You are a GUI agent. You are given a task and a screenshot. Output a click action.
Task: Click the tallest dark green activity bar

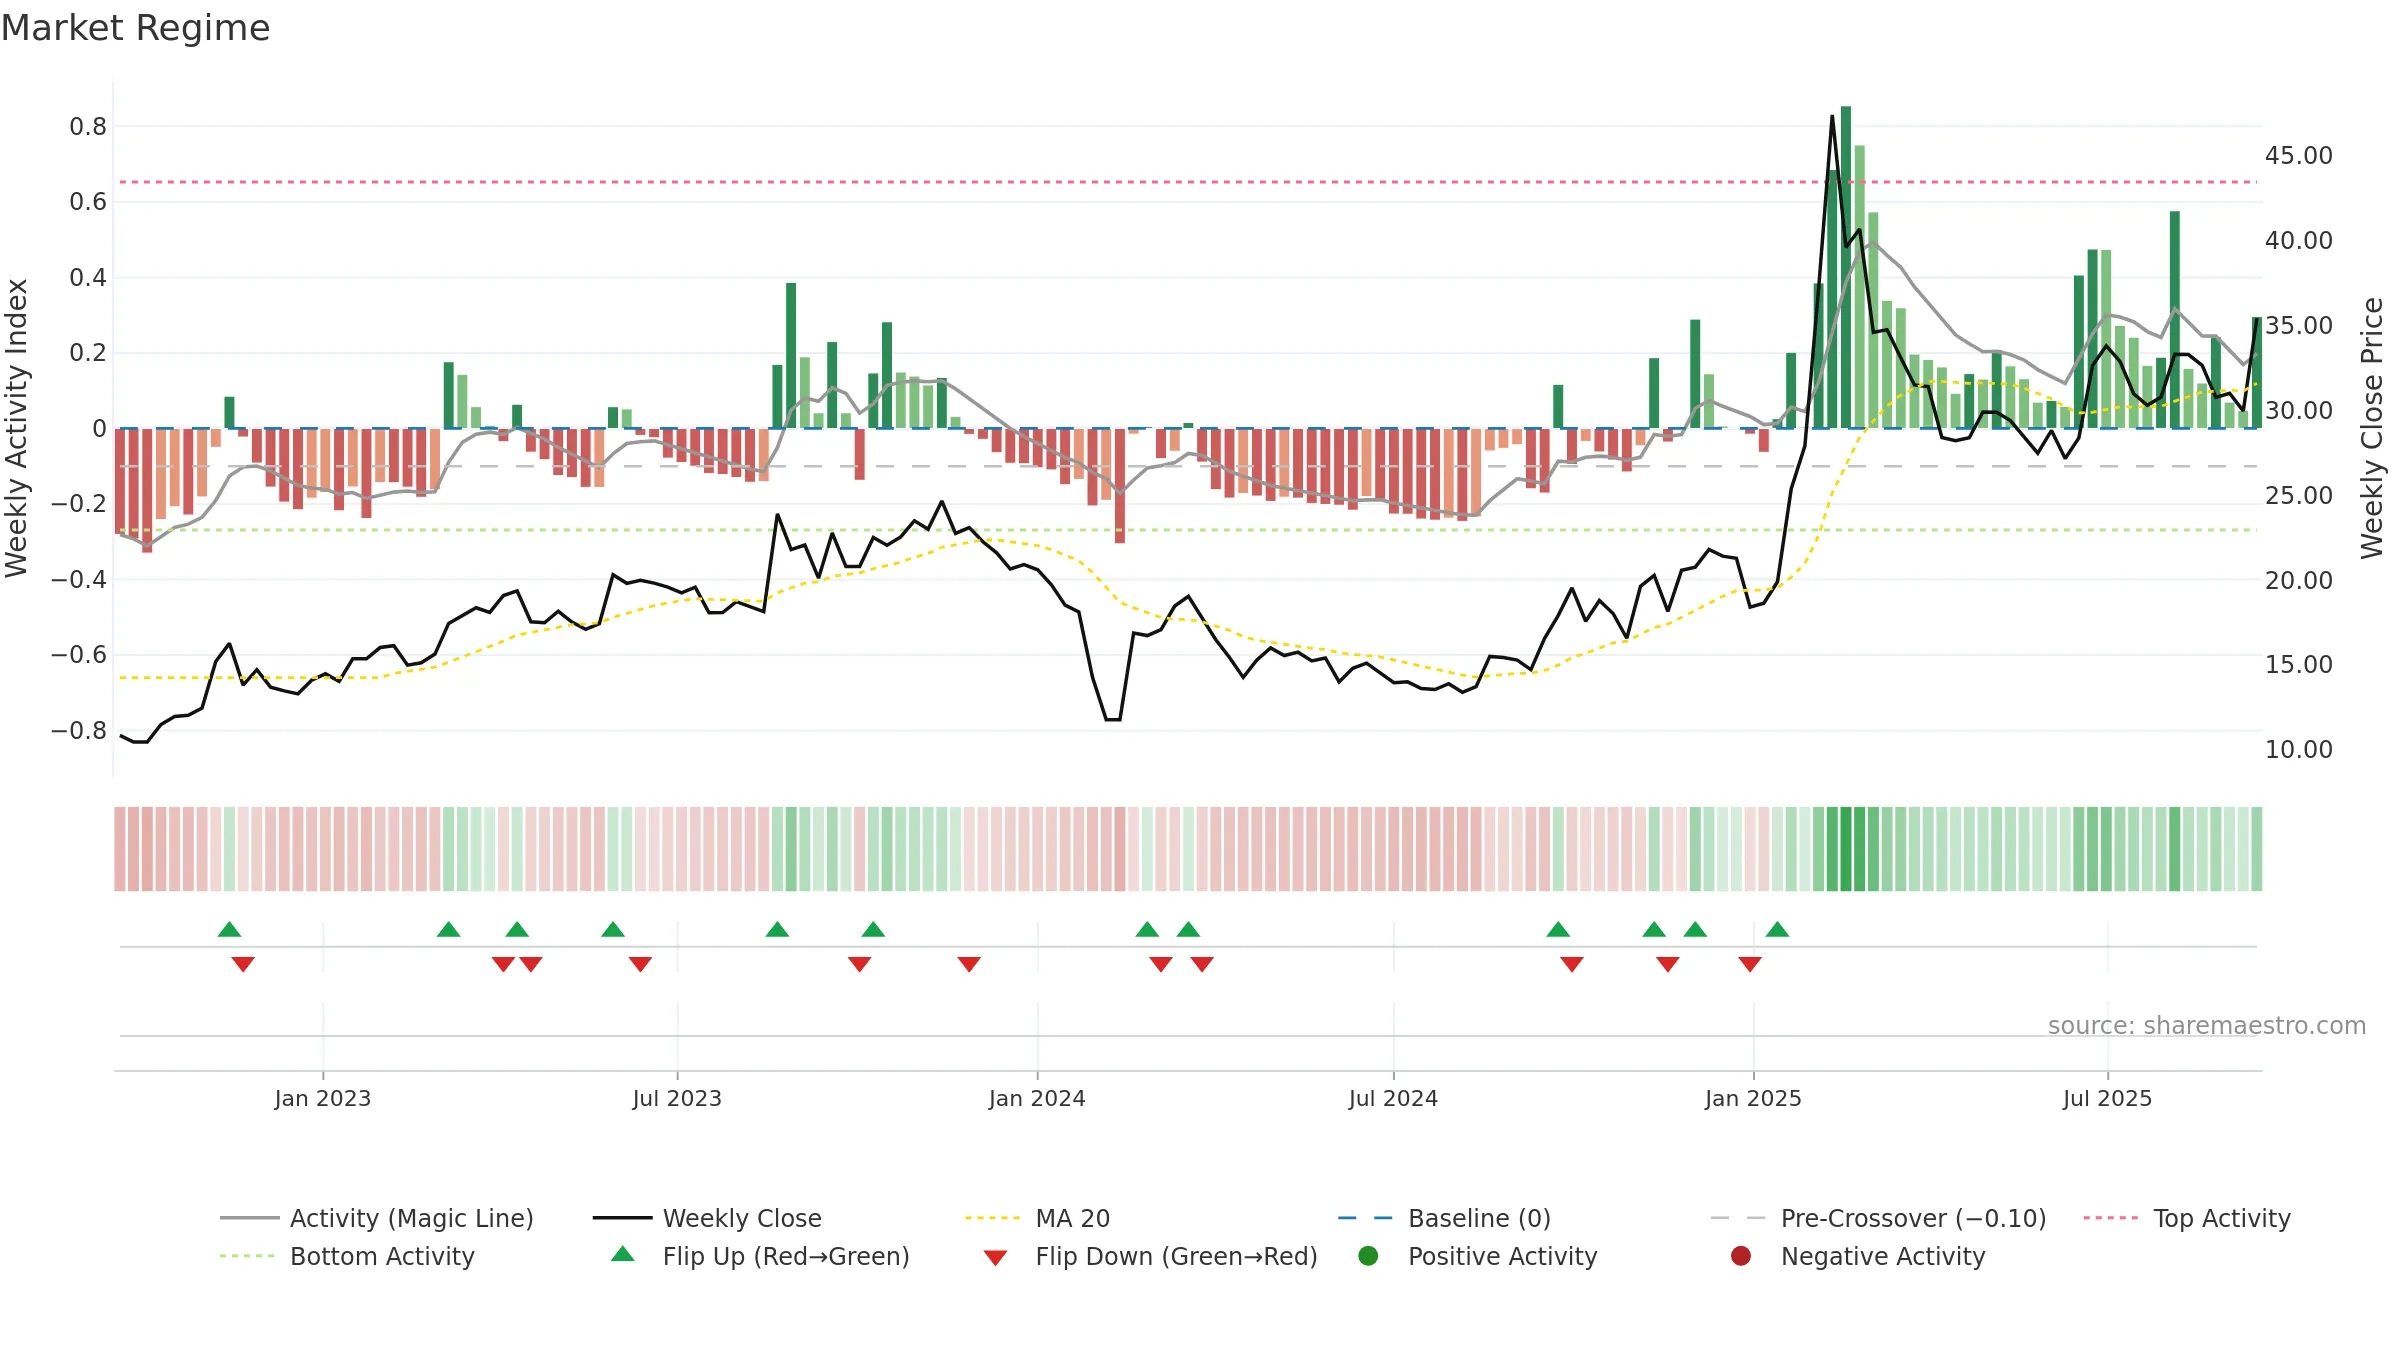pos(1846,267)
